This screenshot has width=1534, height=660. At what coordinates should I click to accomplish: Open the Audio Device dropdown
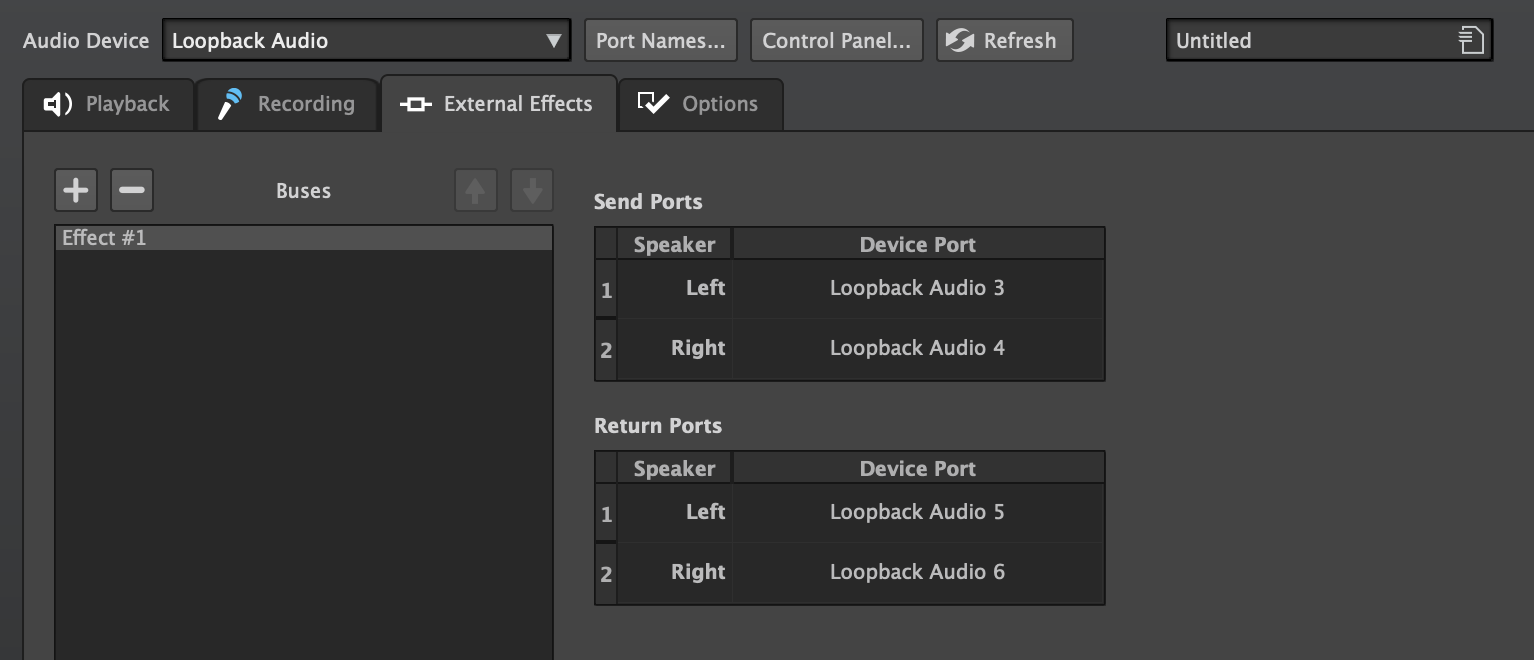point(366,41)
